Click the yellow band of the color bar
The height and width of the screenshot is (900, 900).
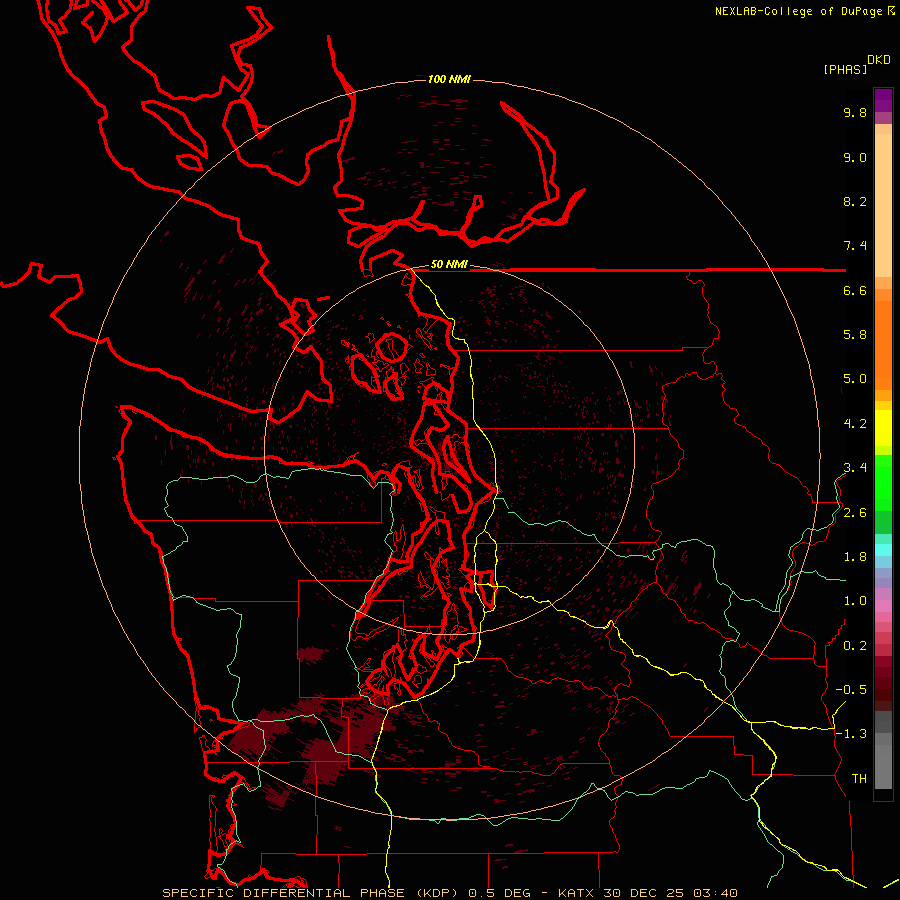click(x=883, y=428)
